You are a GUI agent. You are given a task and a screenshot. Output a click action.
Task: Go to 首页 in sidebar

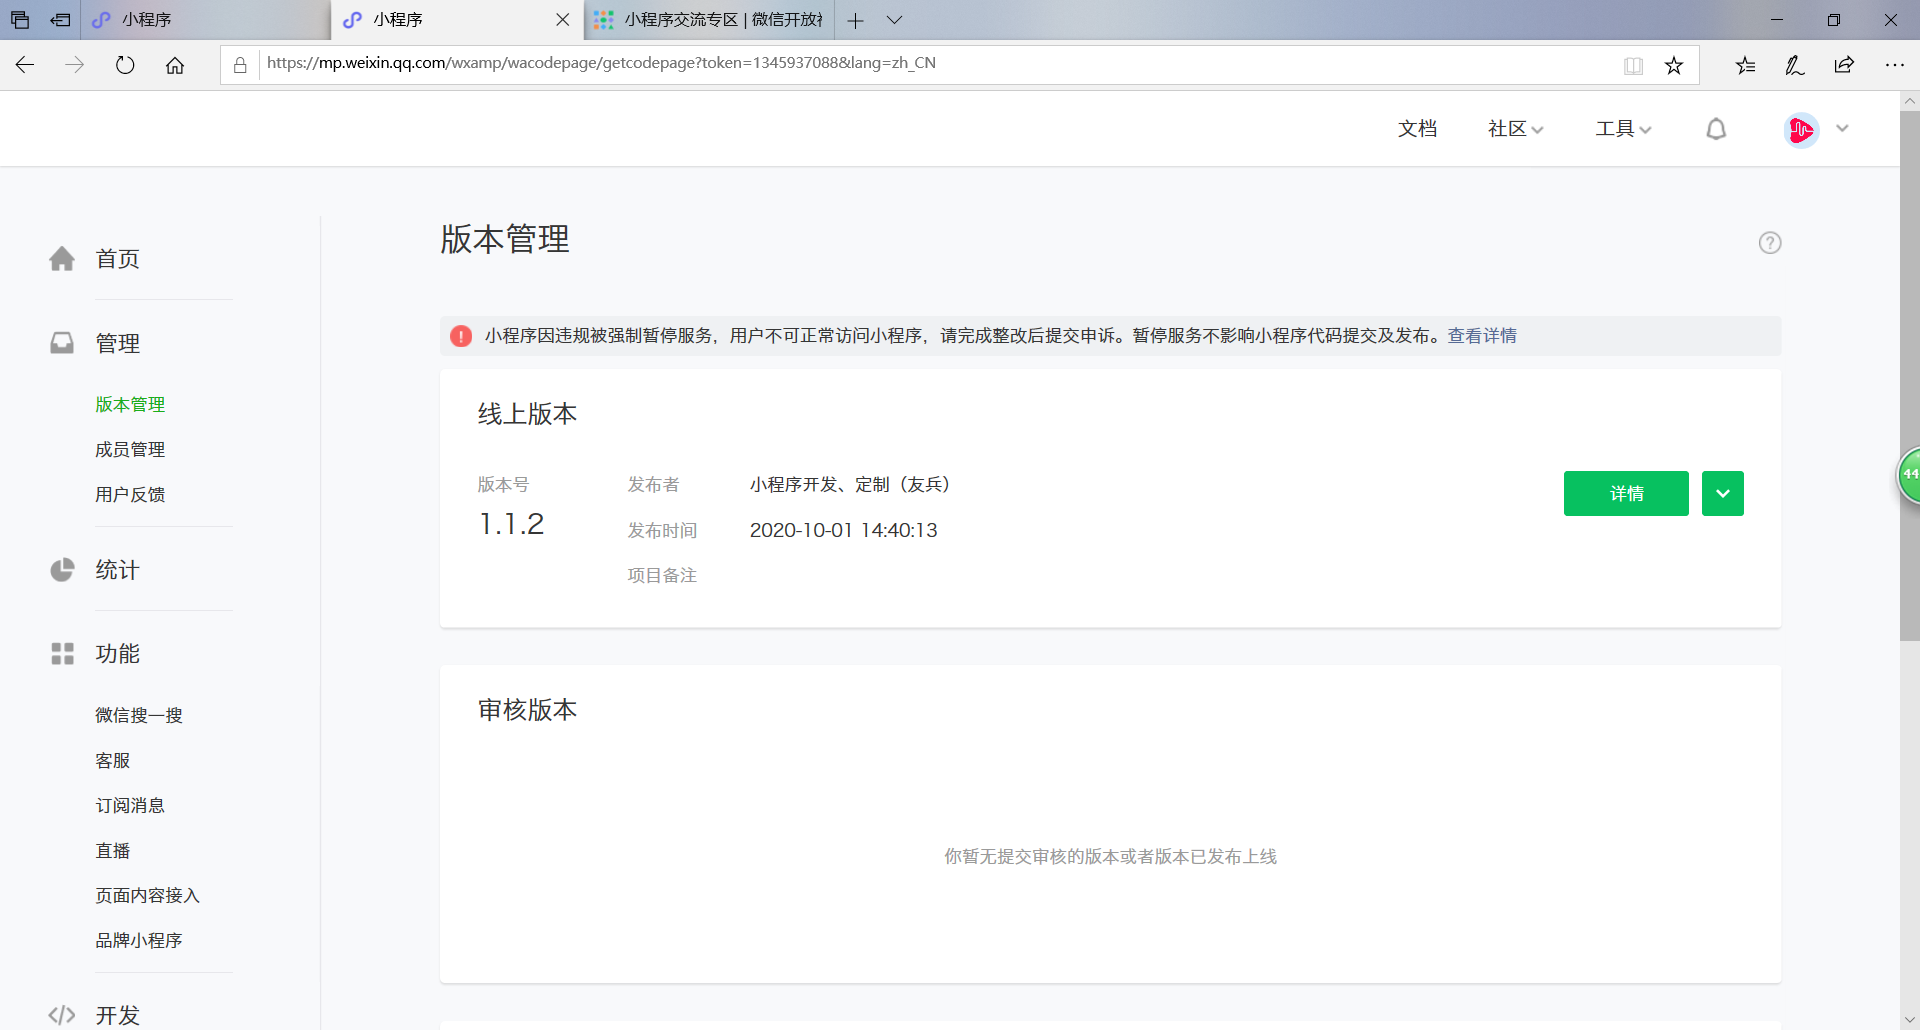coord(117,259)
